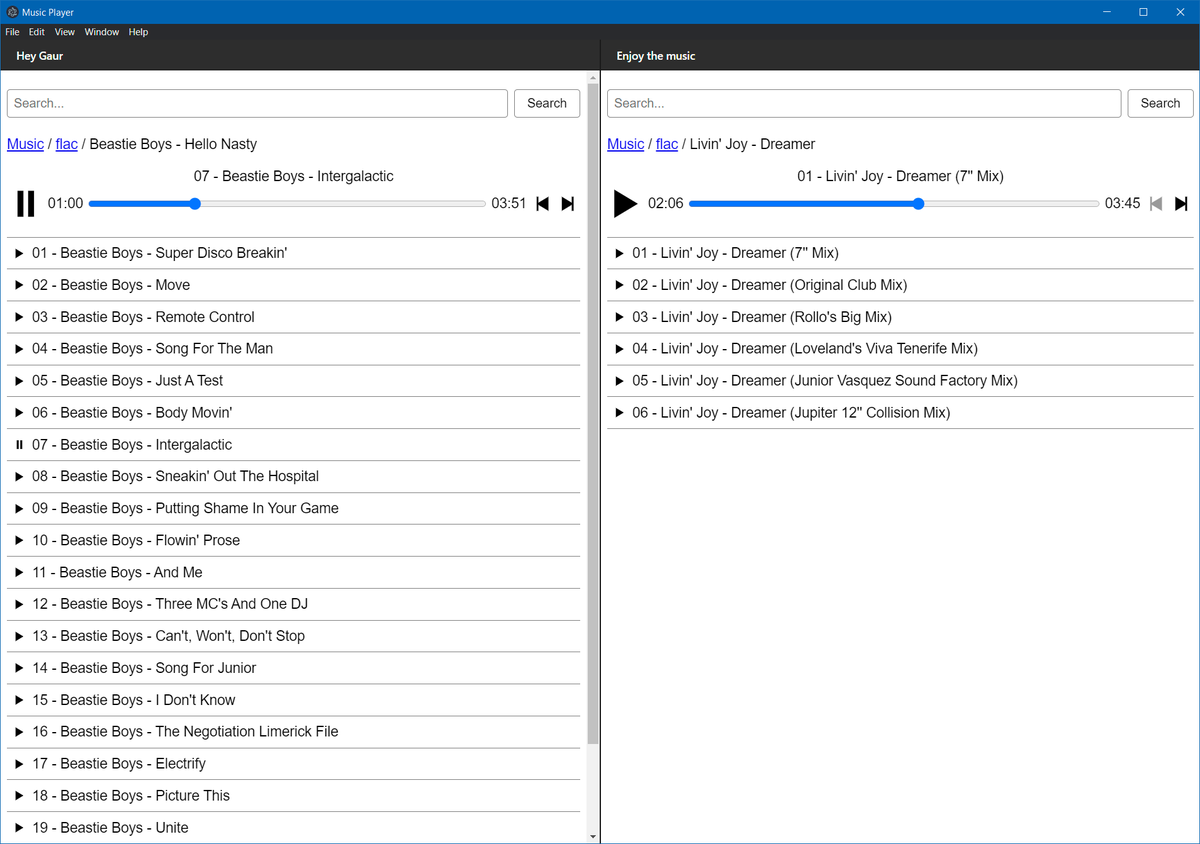The height and width of the screenshot is (844, 1200).
Task: Play icon next to 10 - Flowin' Prose
Action: [x=19, y=541]
